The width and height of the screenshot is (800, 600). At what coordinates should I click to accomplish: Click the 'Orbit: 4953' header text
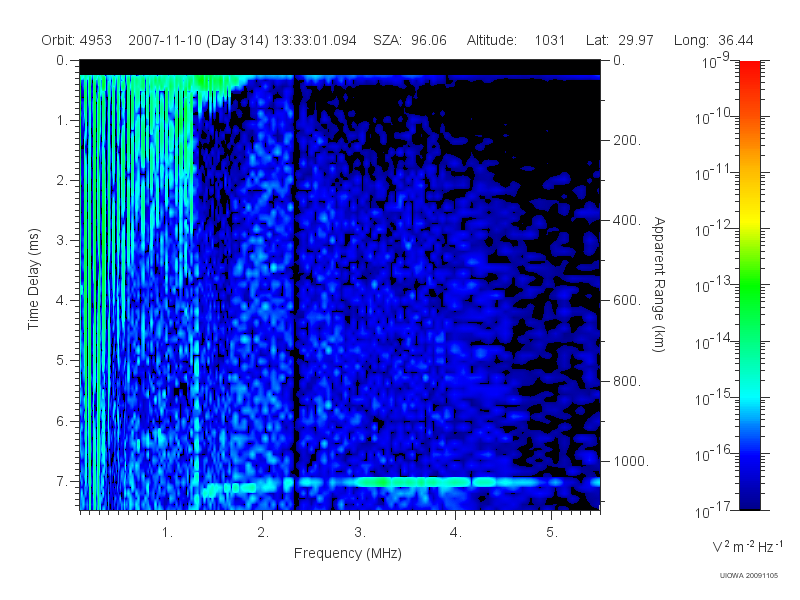(77, 40)
